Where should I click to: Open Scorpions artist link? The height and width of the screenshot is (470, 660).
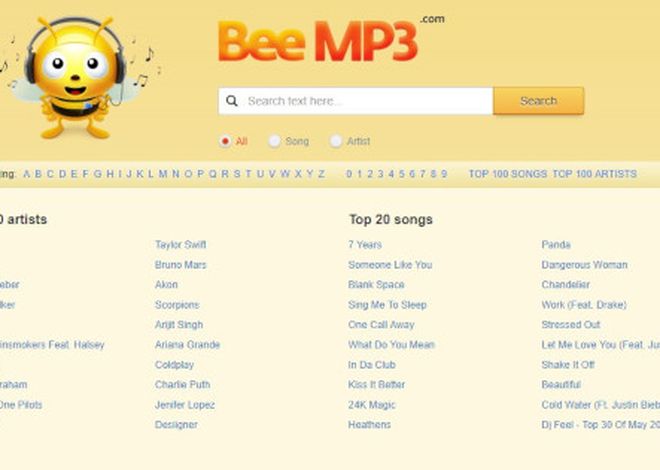click(177, 305)
